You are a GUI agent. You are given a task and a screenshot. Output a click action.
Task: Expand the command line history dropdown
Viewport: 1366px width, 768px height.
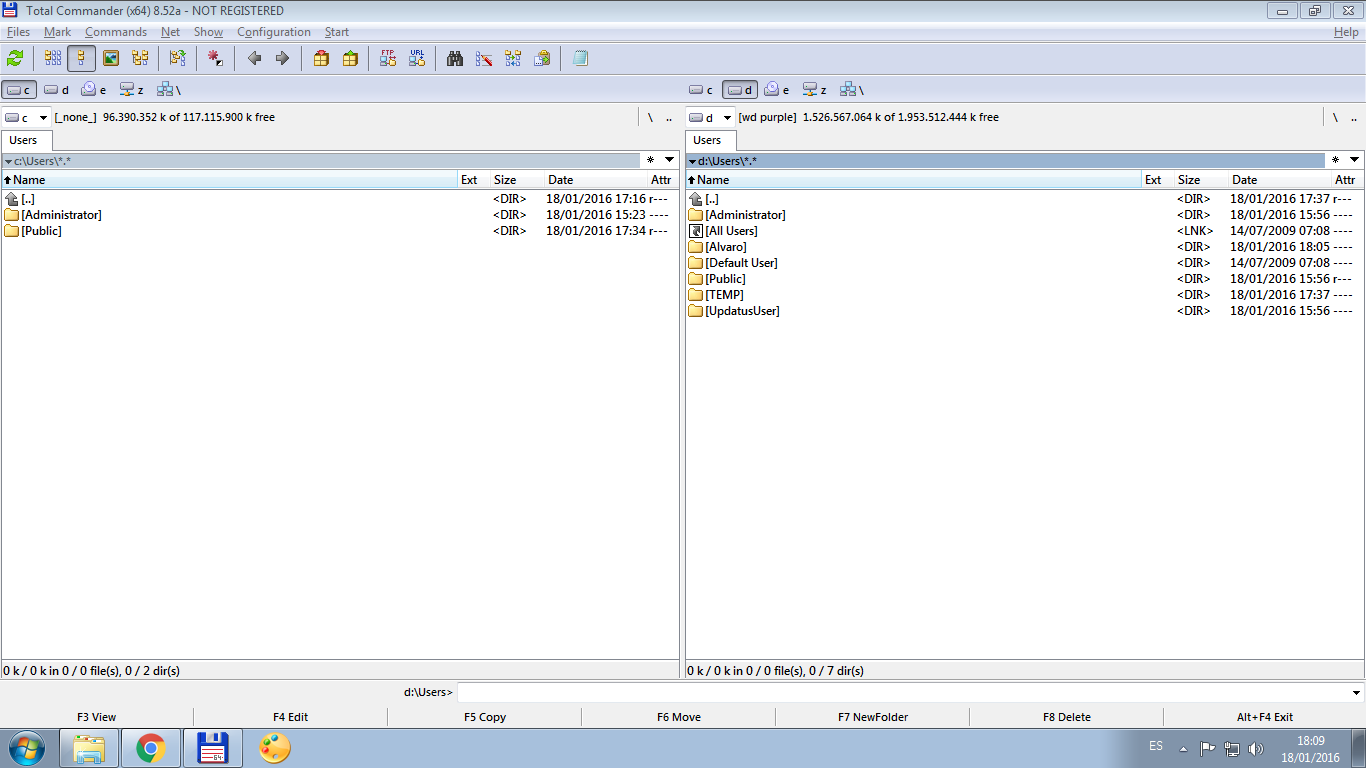point(1356,692)
